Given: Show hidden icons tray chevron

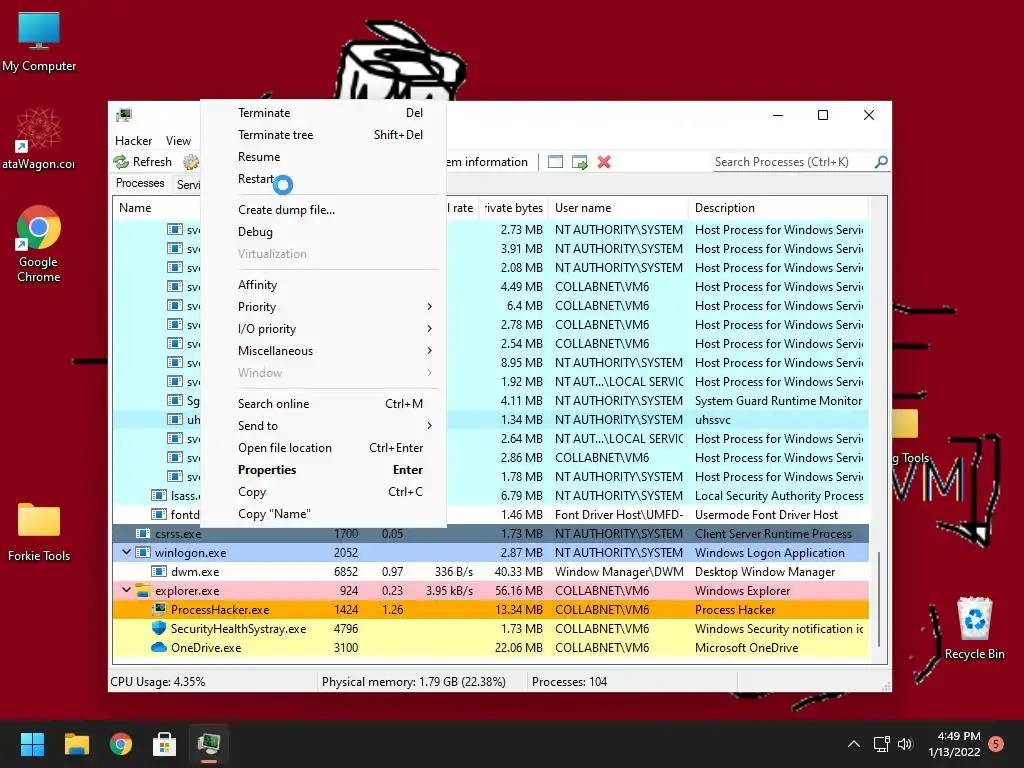Looking at the screenshot, I should point(854,744).
